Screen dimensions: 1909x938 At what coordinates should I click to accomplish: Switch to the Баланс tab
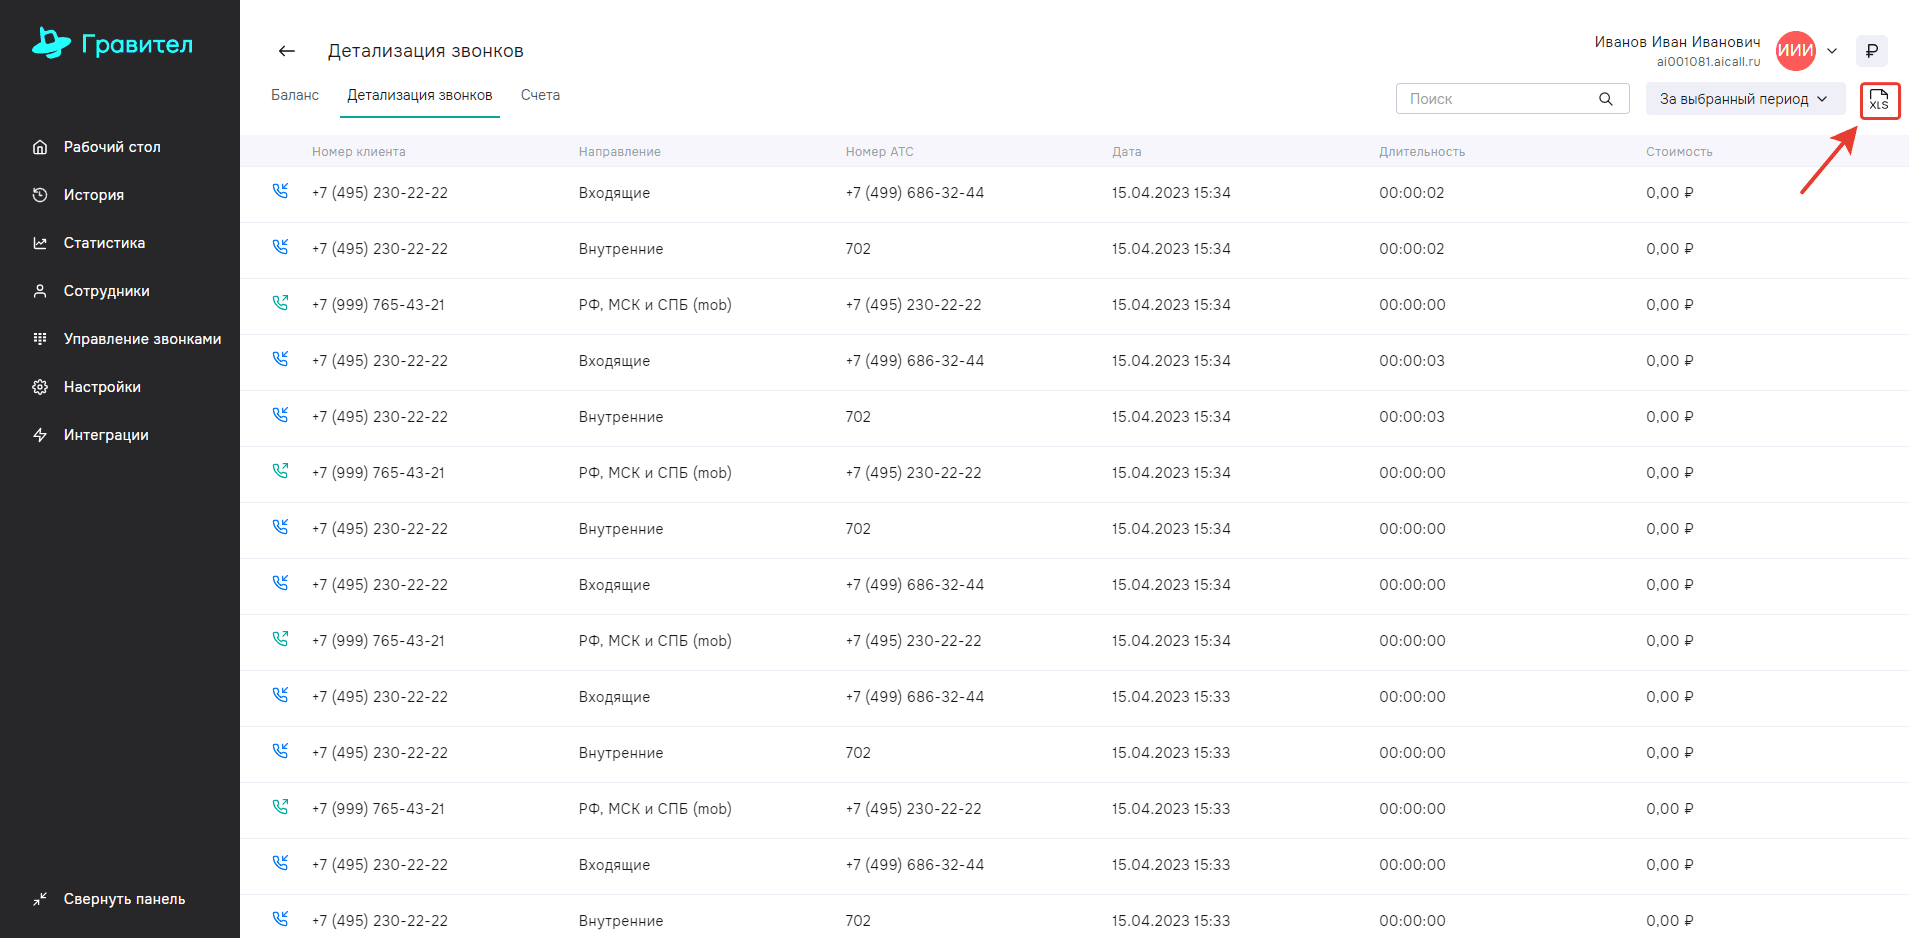point(295,95)
